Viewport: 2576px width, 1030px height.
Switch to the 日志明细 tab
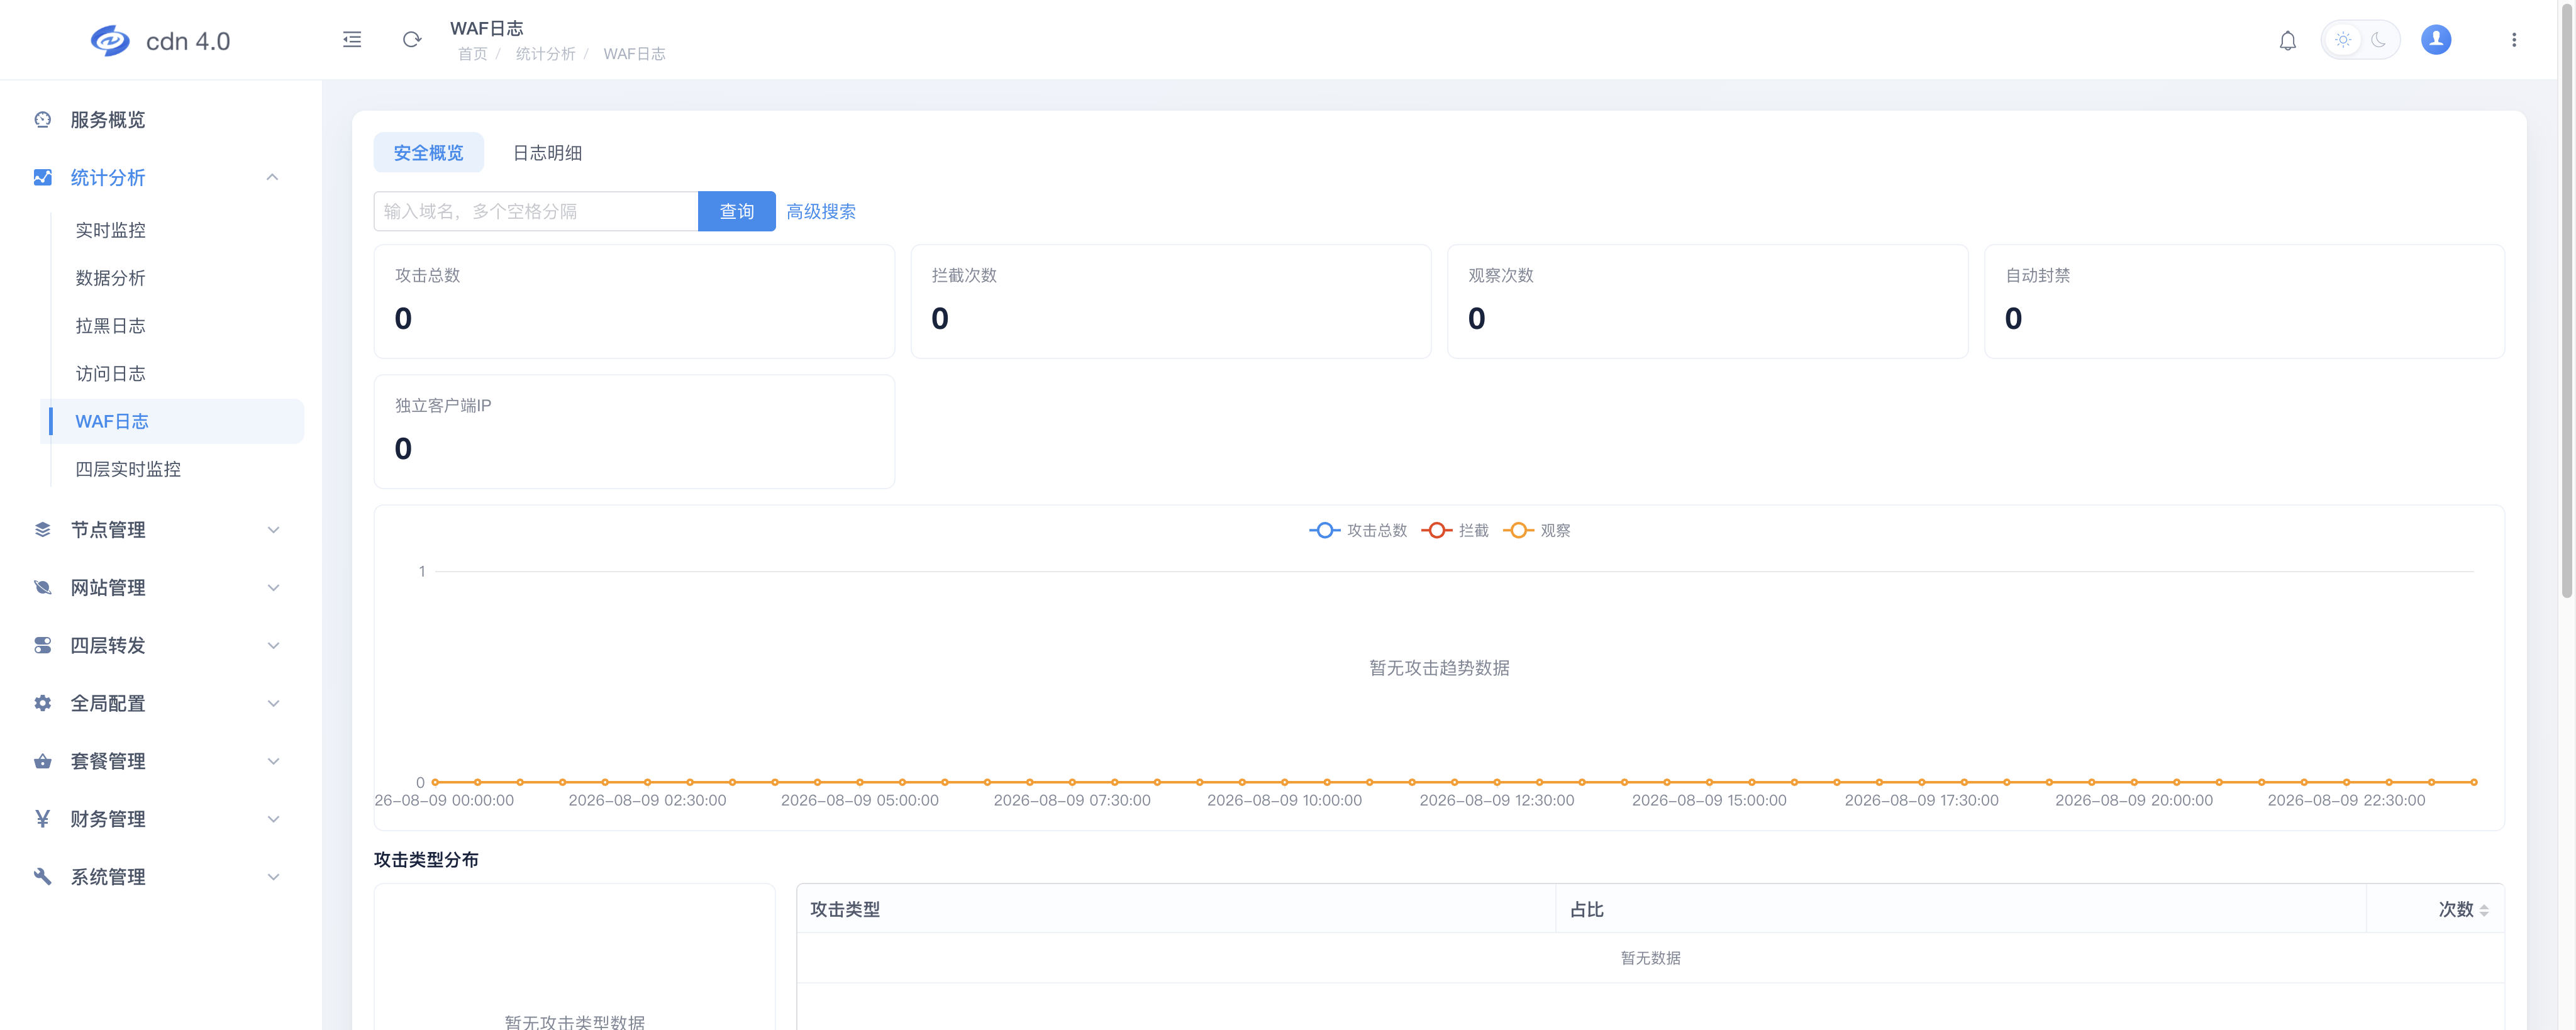(547, 153)
